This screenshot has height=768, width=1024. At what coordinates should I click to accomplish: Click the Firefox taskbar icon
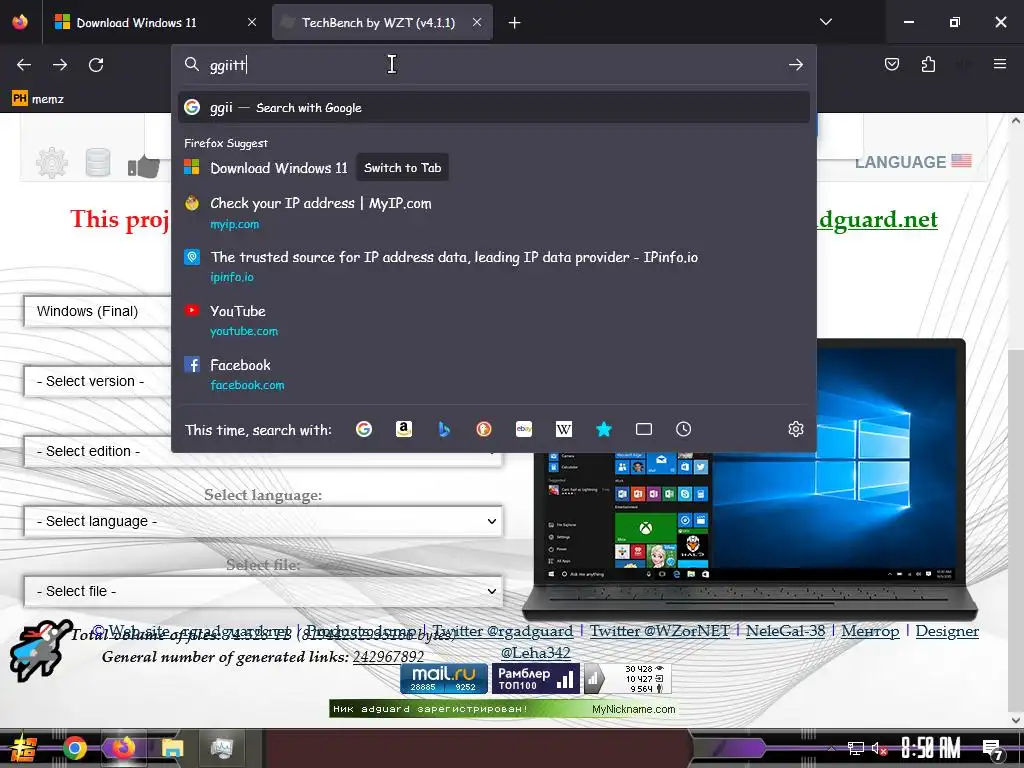click(123, 748)
